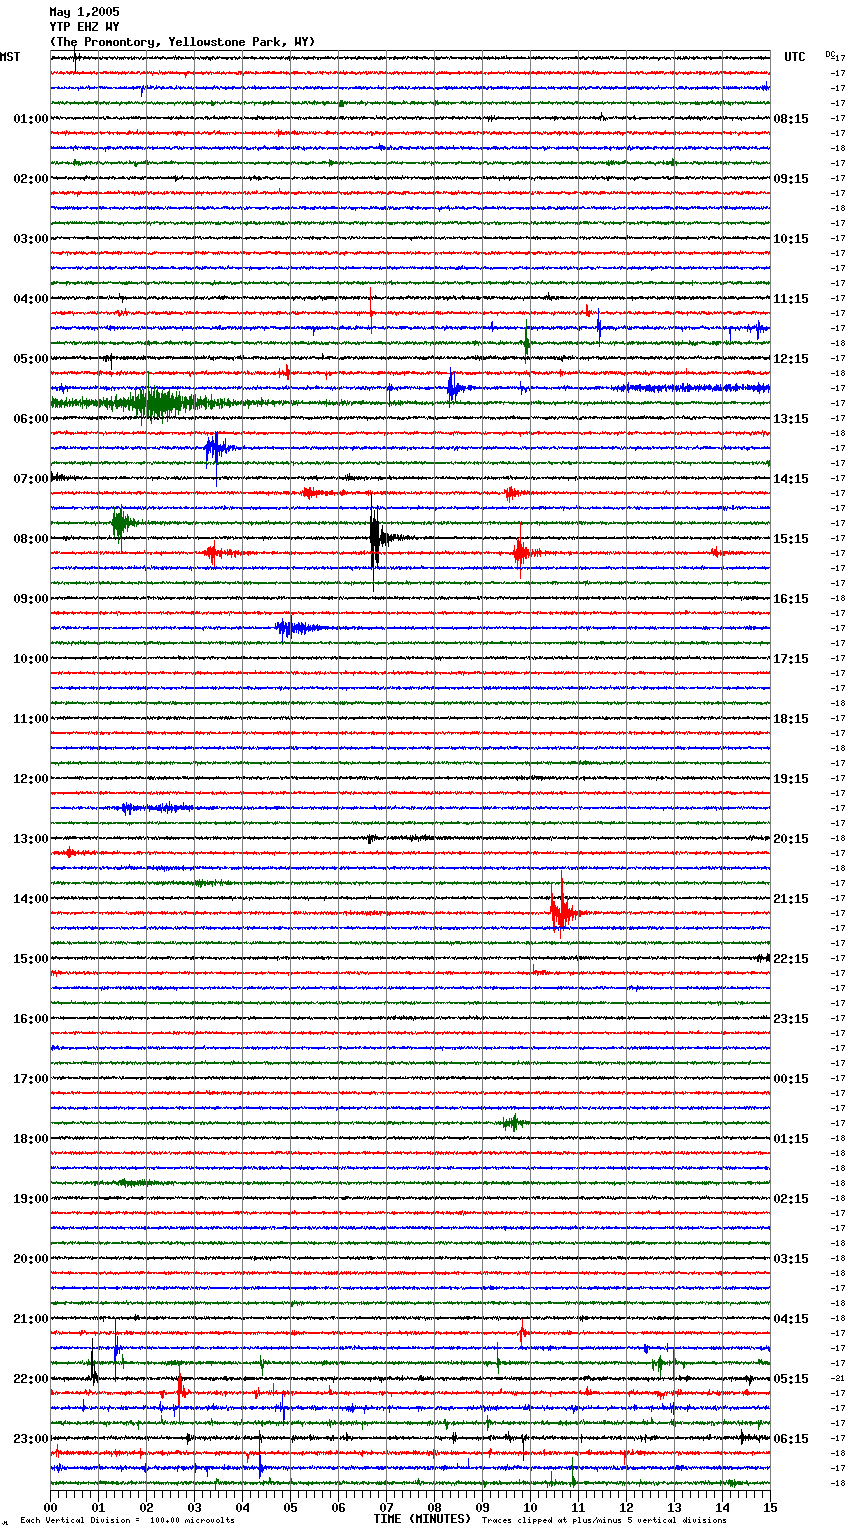Click the 08:15 UTC time label

click(791, 119)
